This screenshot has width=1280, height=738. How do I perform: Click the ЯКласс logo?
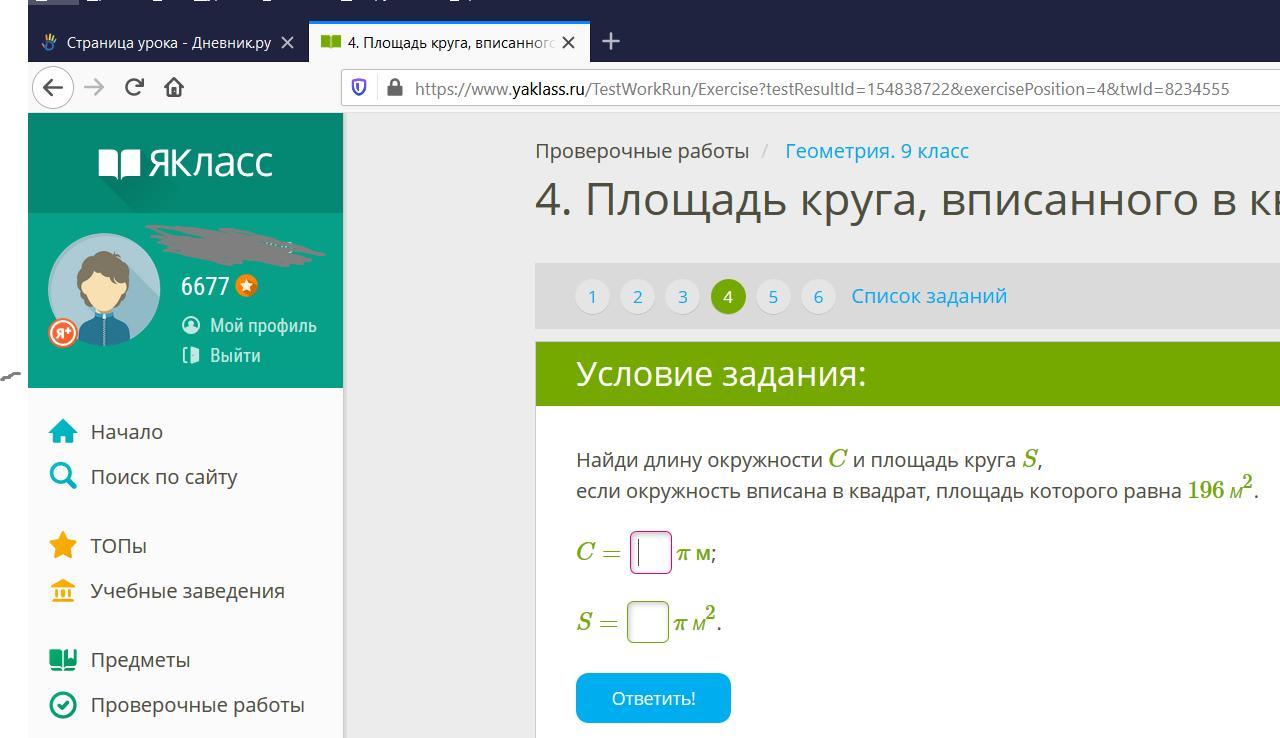pos(185,163)
